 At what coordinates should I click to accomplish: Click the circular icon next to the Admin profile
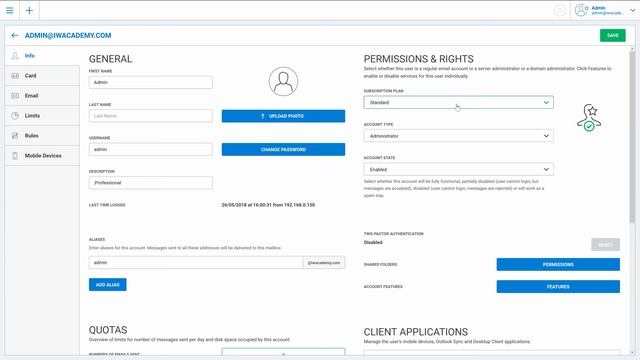click(560, 11)
